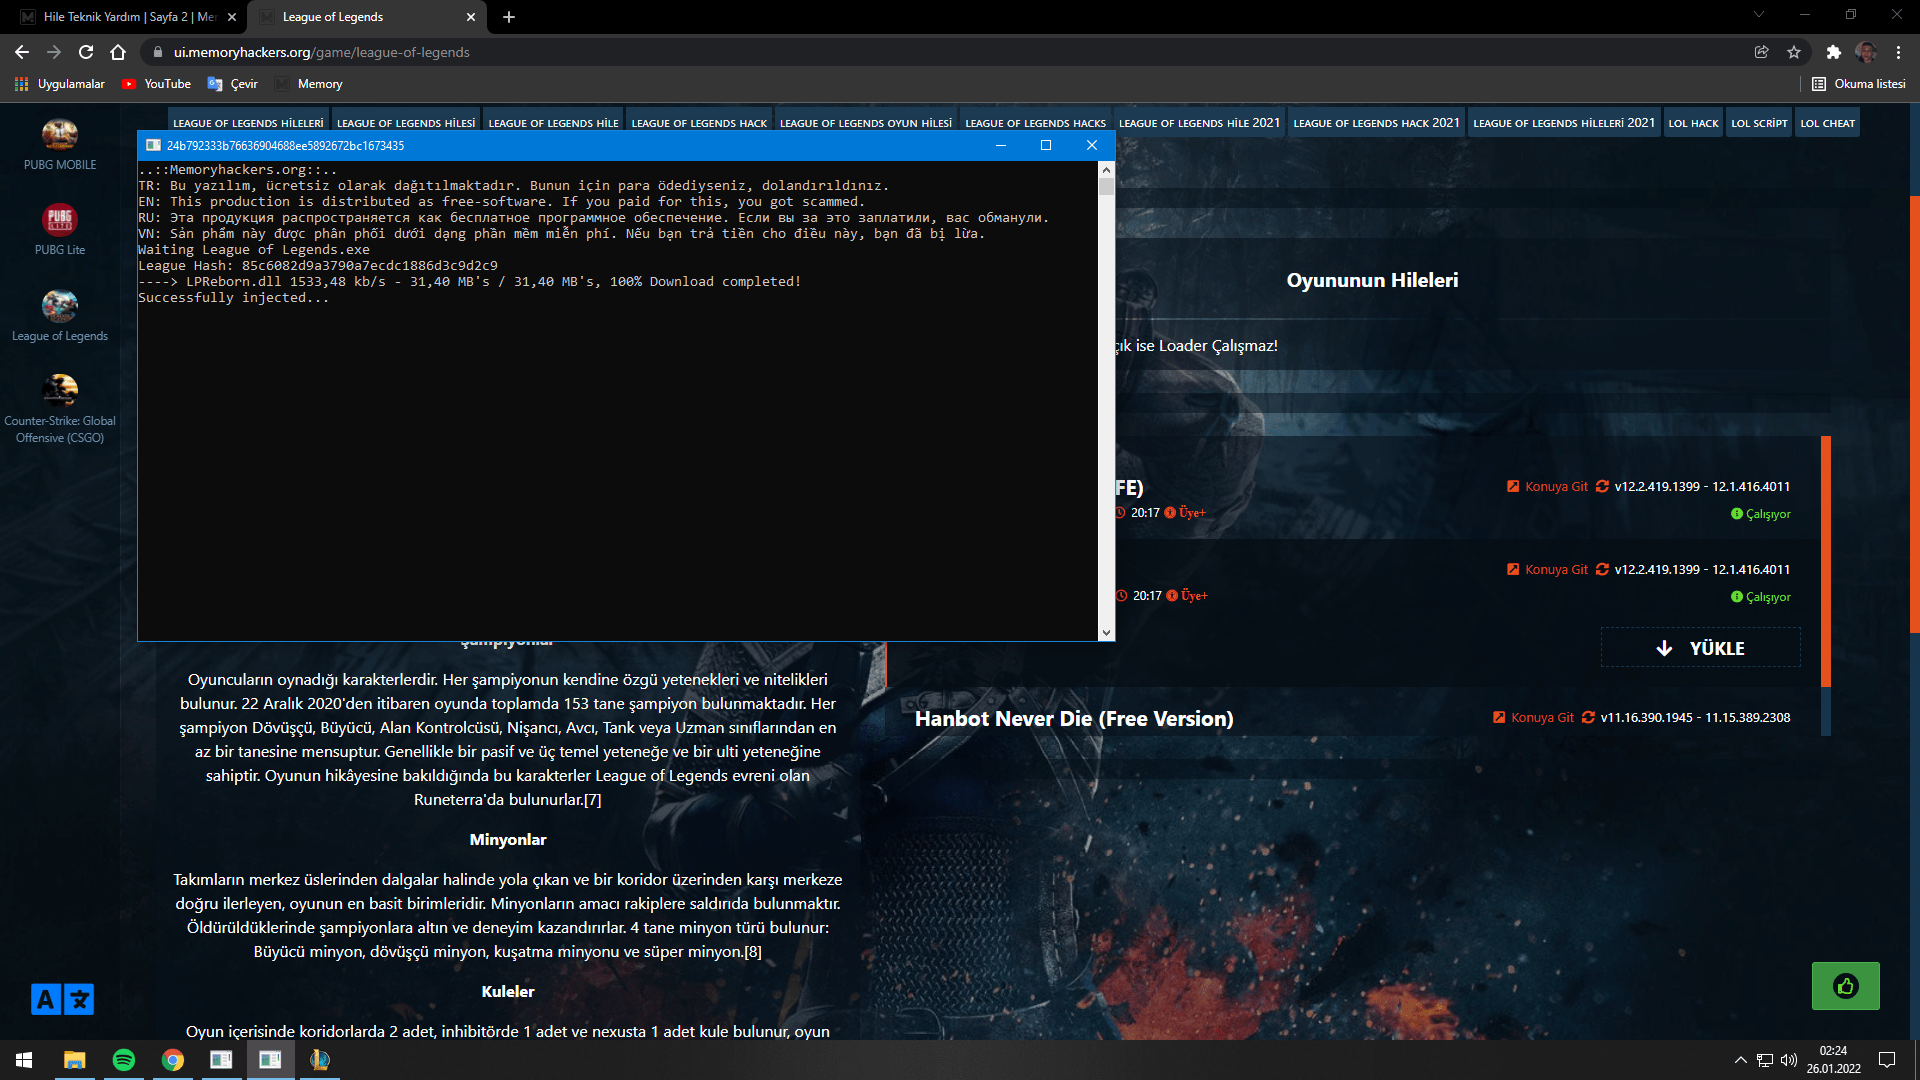This screenshot has height=1080, width=1920.
Task: Open PUBG Lite game icon in sidebar
Action: tap(60, 220)
